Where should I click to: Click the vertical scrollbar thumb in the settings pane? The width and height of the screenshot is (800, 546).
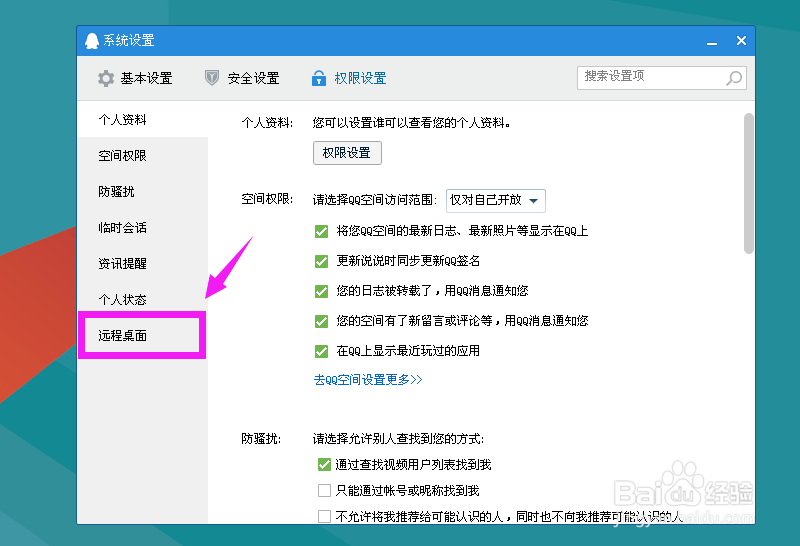pyautogui.click(x=748, y=184)
